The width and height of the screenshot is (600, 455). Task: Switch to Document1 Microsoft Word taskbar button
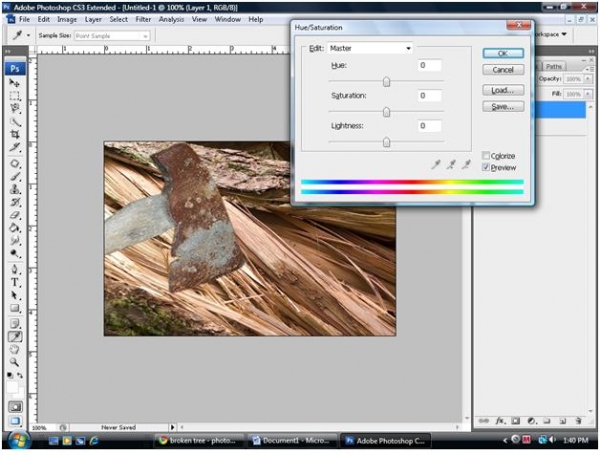click(x=292, y=440)
